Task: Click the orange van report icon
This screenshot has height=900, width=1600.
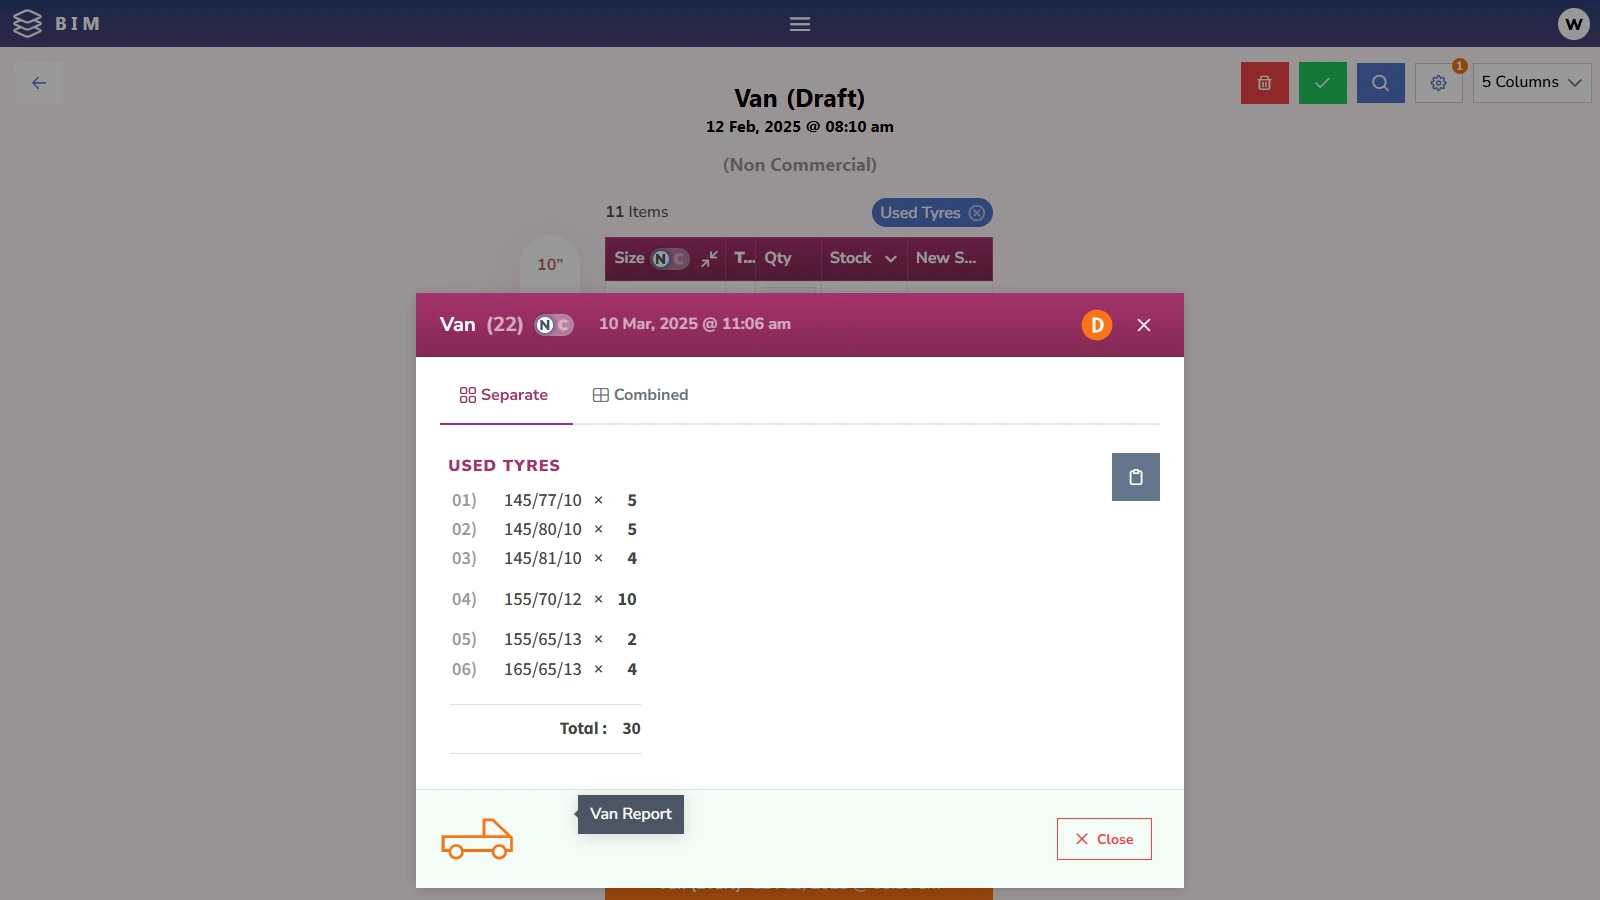Action: click(x=477, y=839)
